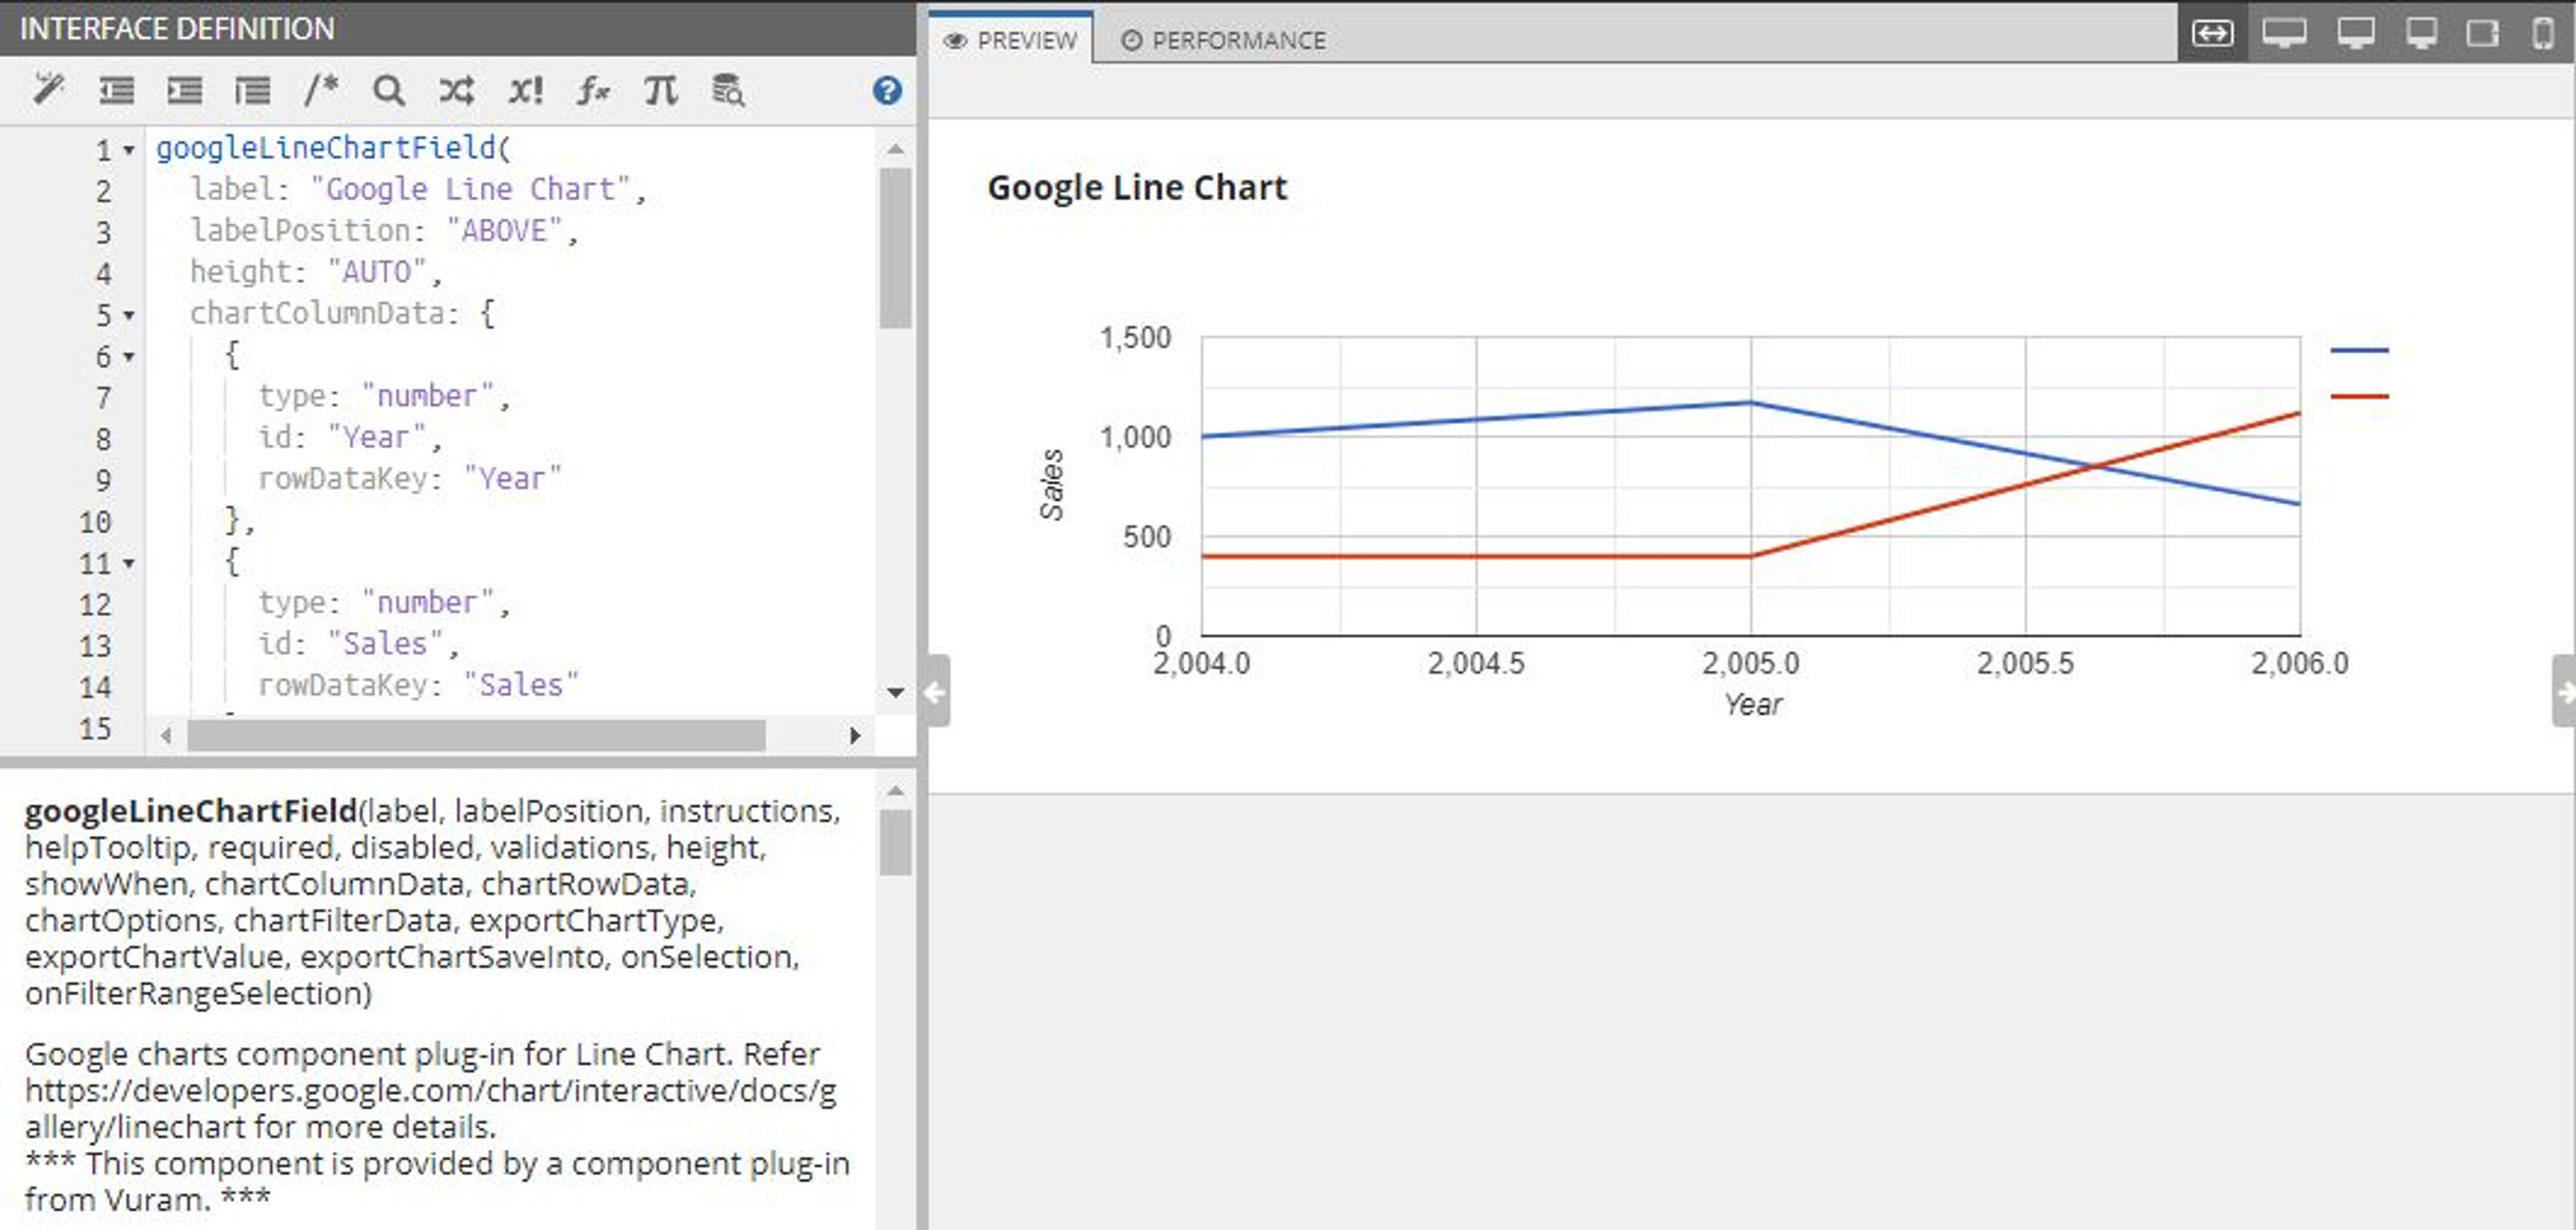The height and width of the screenshot is (1230, 2576).
Task: Click the "AUTO" height value
Action: (377, 272)
